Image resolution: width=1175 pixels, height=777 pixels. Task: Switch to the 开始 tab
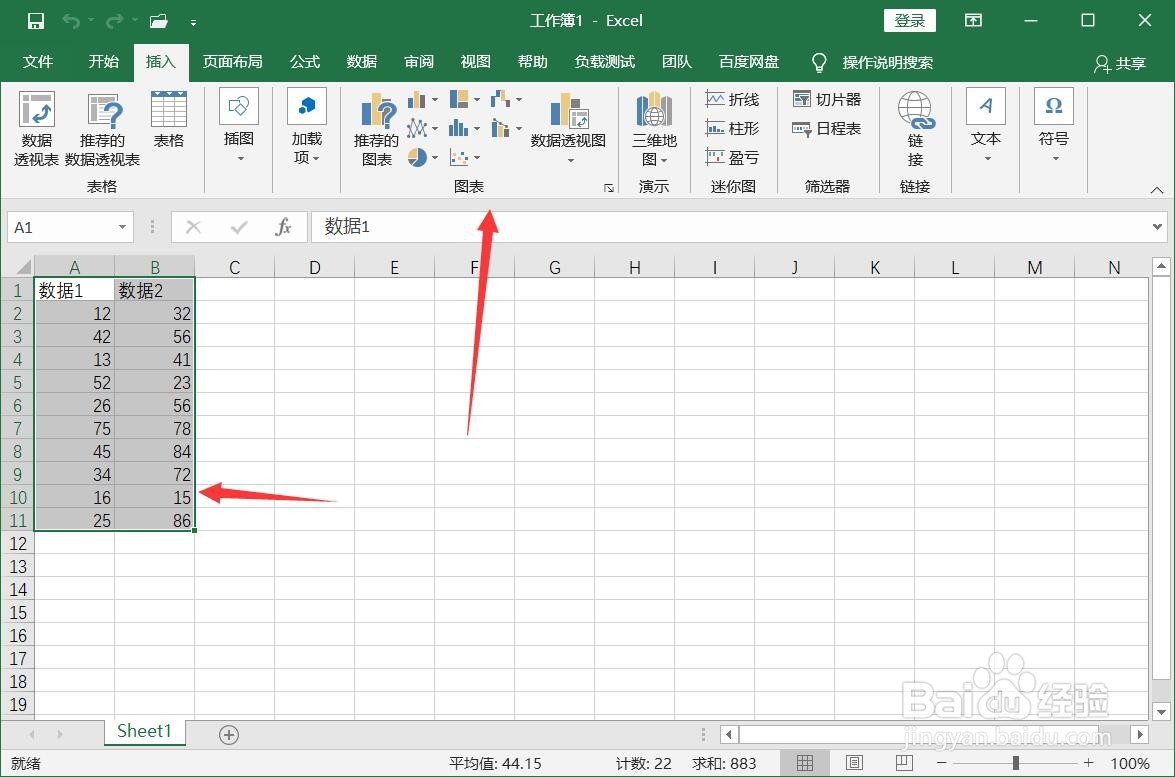[x=103, y=62]
